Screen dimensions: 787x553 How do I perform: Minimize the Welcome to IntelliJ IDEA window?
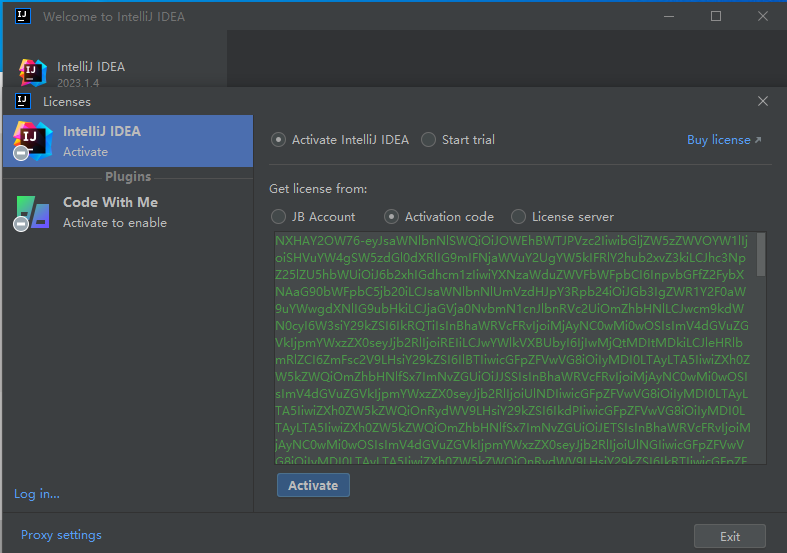pos(670,16)
